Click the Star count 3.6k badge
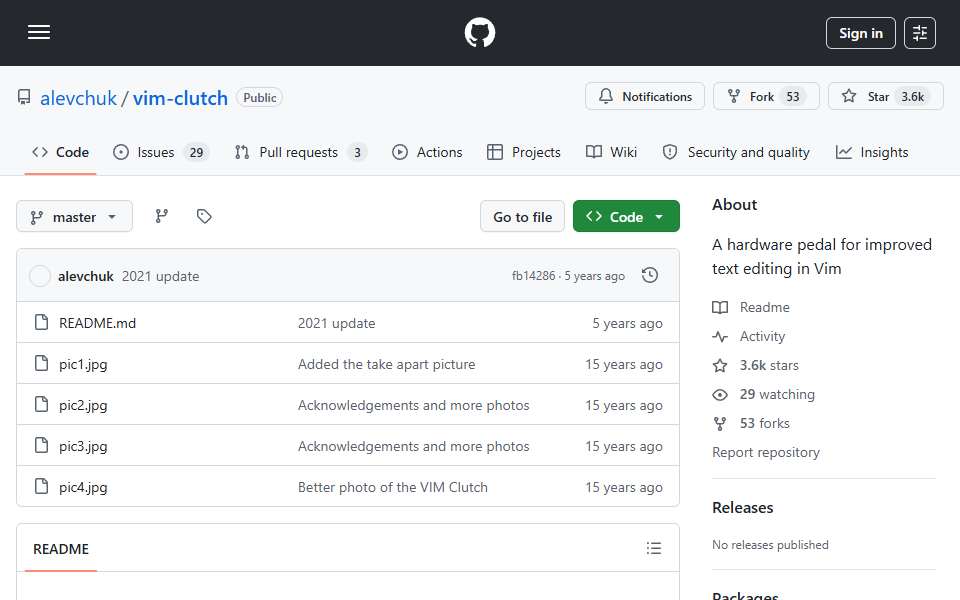 912,97
